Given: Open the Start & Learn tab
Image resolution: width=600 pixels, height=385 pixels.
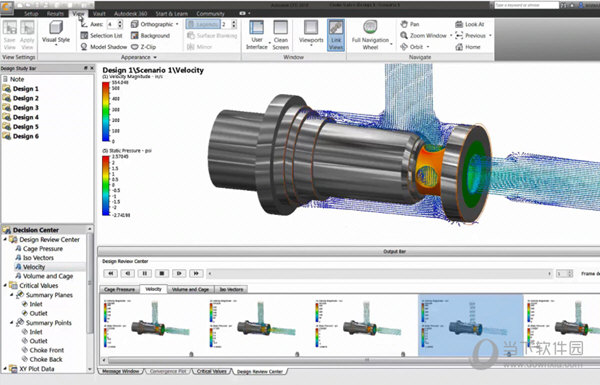Looking at the screenshot, I should click(x=171, y=13).
